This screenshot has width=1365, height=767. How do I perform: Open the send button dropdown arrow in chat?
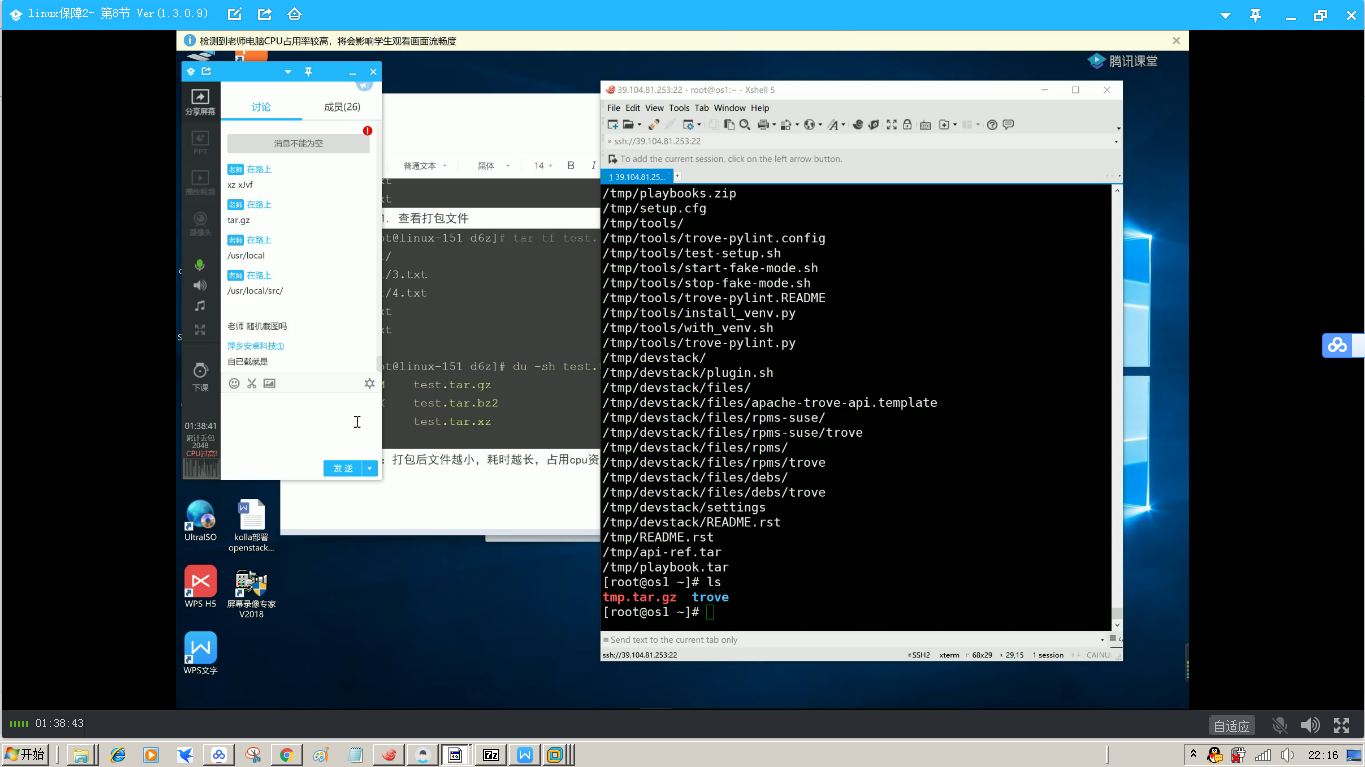click(370, 468)
